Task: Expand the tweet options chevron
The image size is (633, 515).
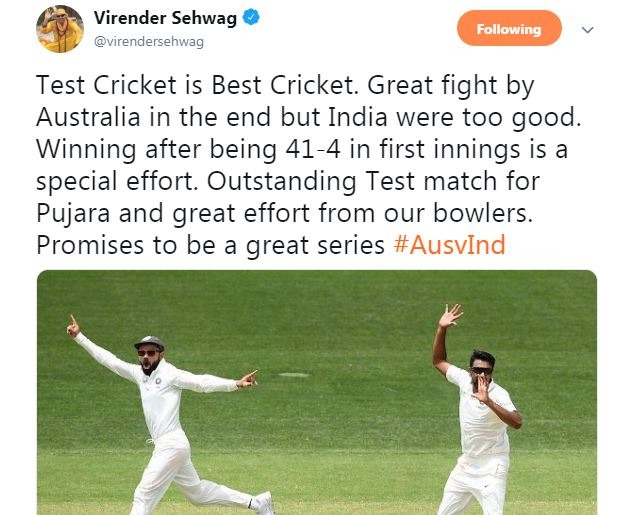Action: click(587, 29)
